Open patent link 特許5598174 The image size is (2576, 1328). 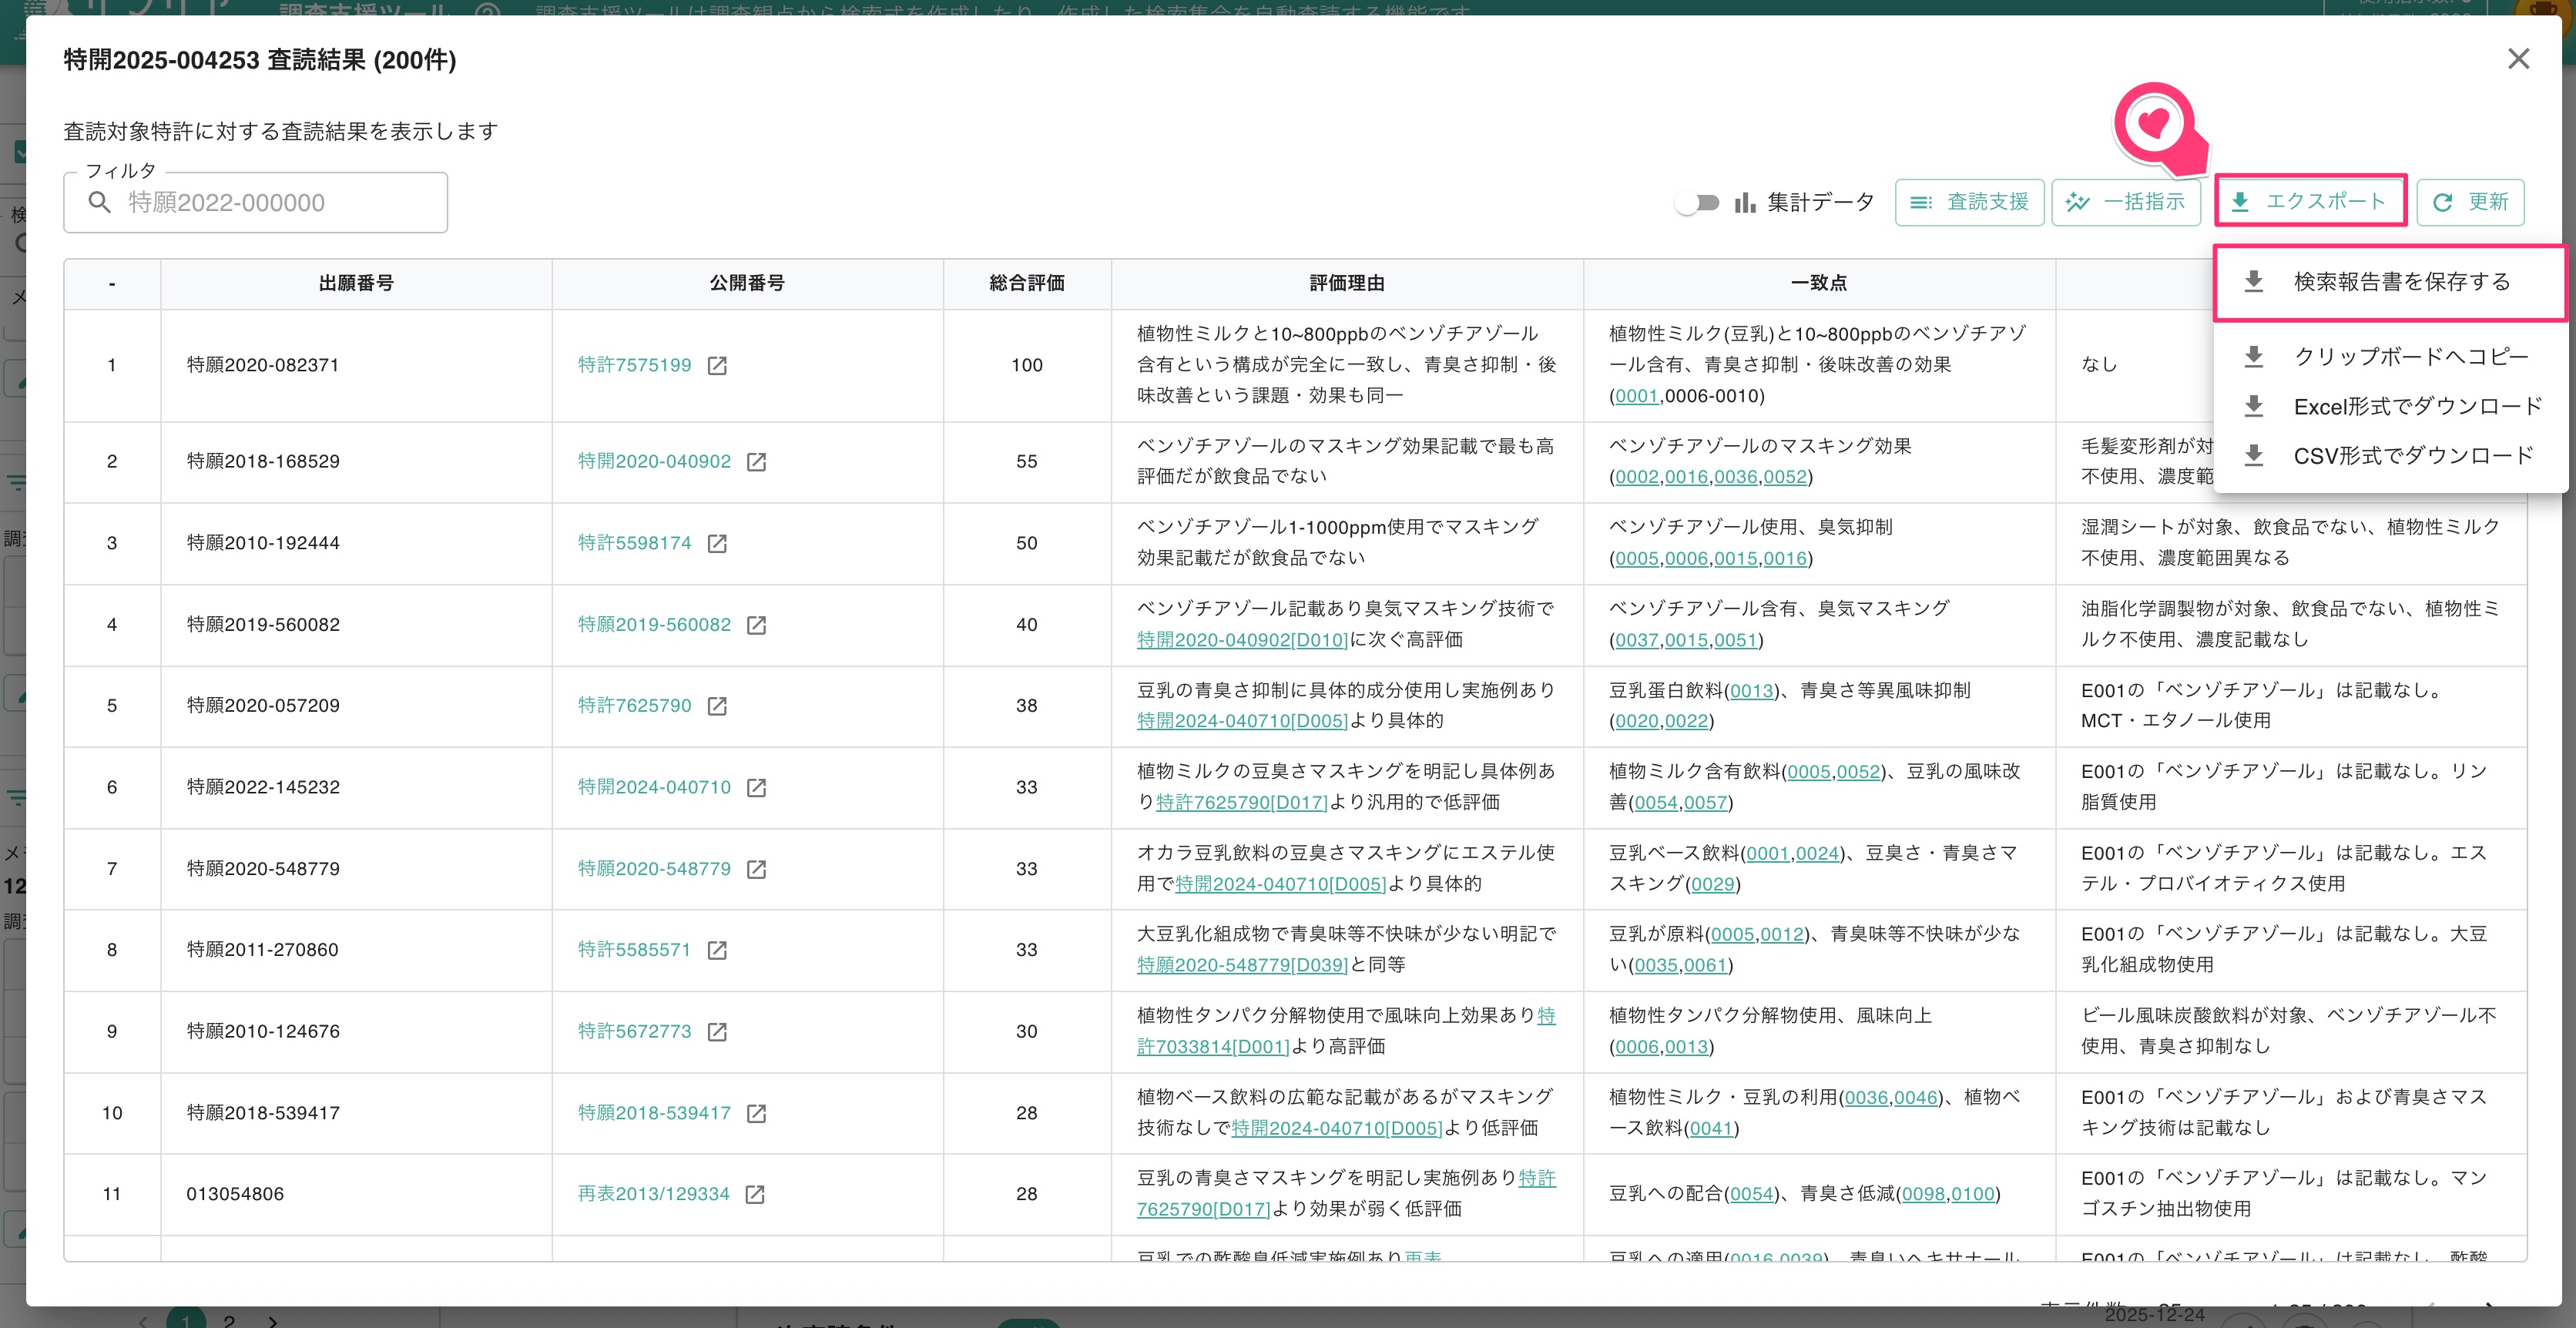coord(634,543)
